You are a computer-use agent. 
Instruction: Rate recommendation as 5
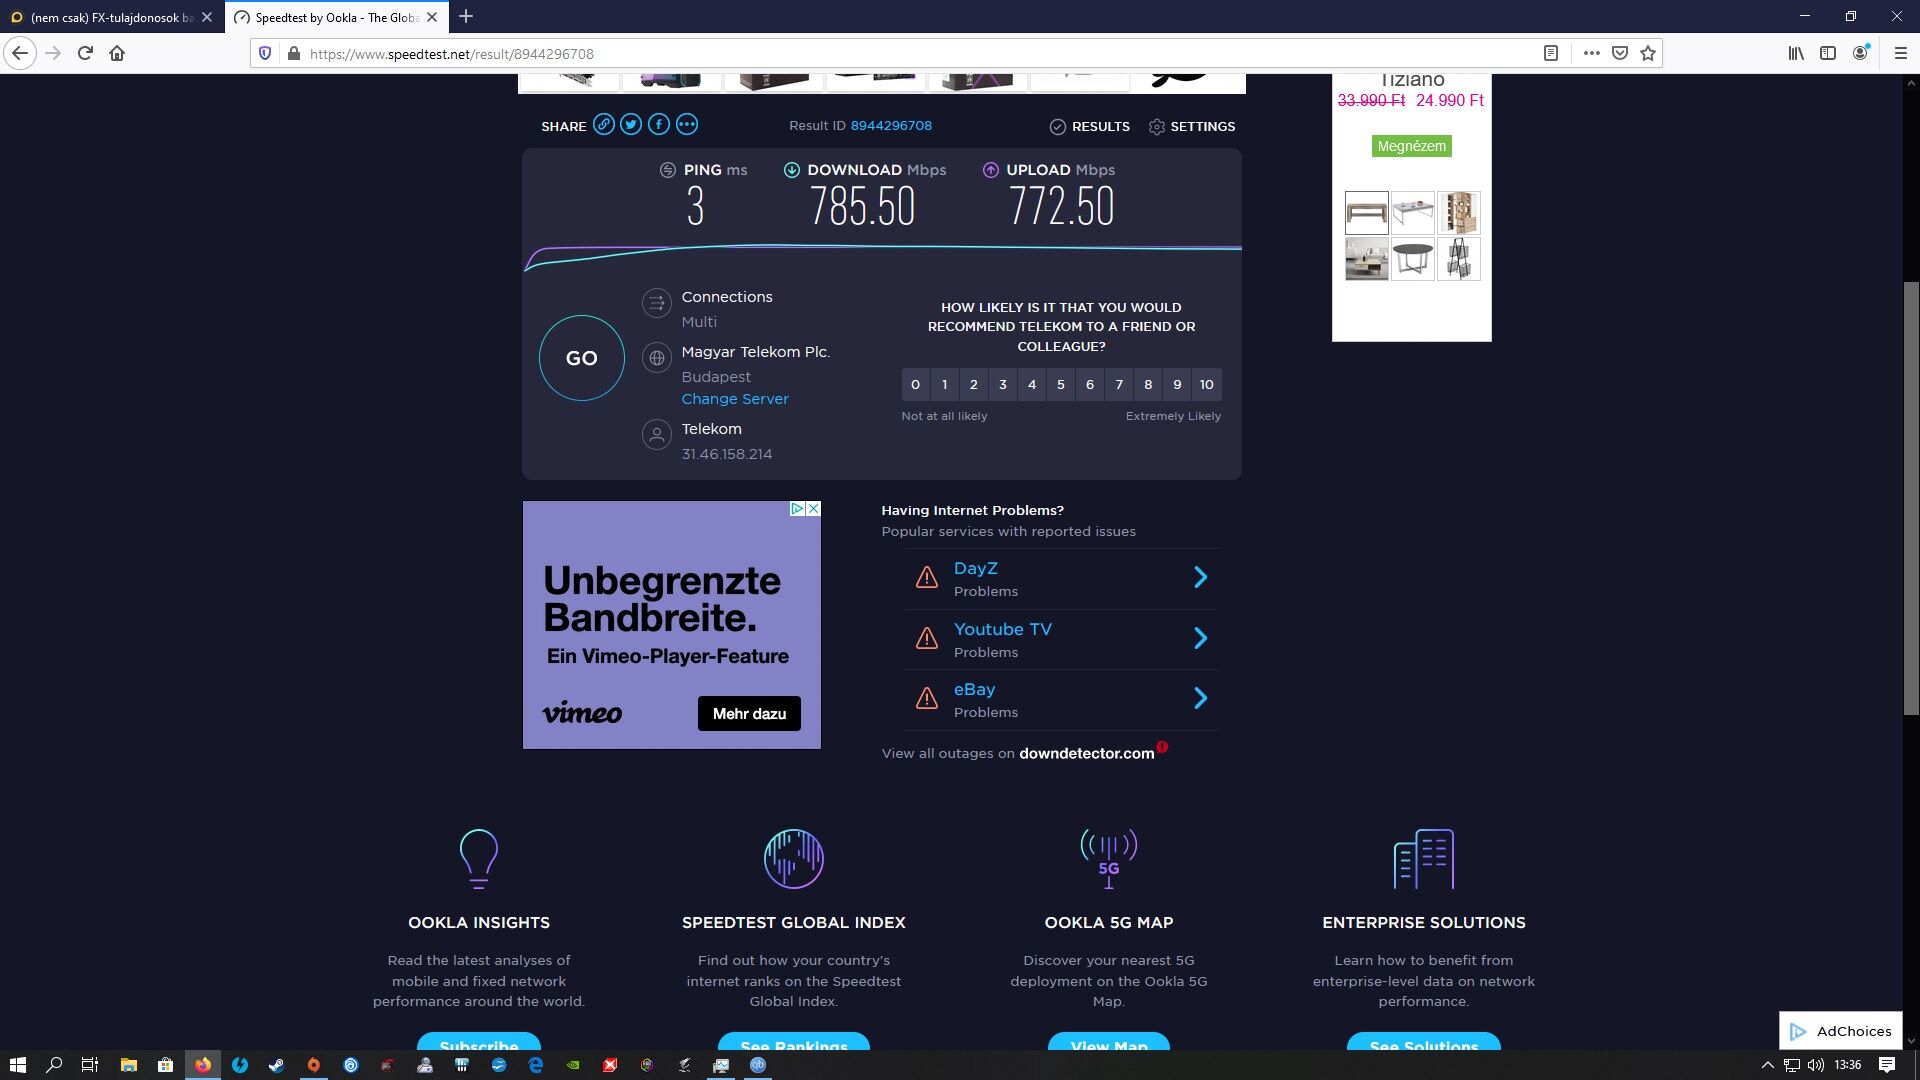tap(1061, 385)
